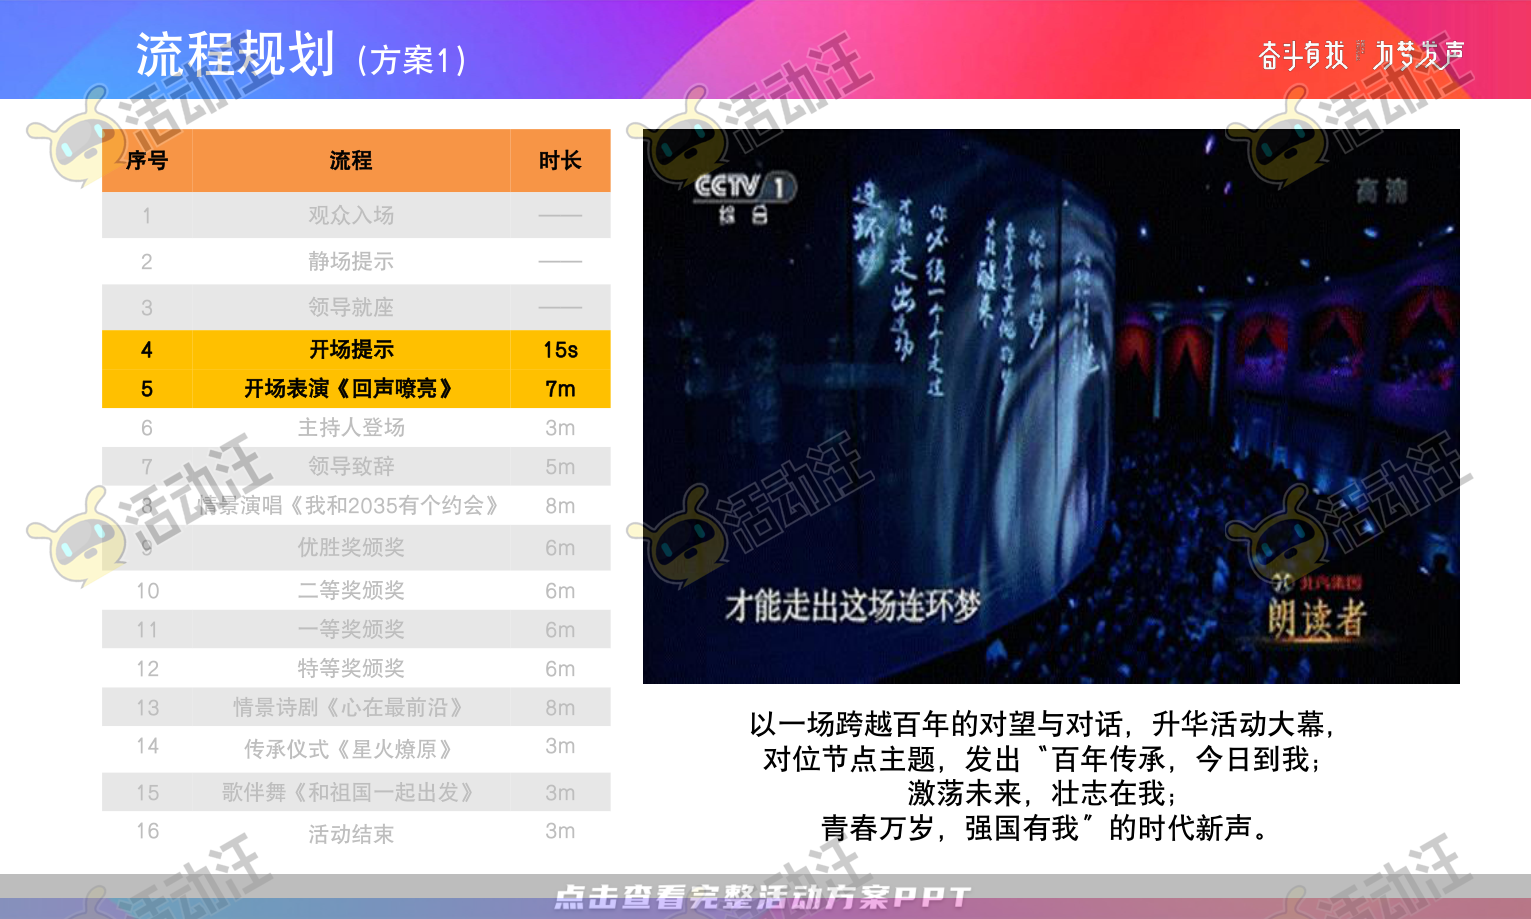
Task: Click the CCTV 1 logo in the image
Action: click(x=746, y=197)
